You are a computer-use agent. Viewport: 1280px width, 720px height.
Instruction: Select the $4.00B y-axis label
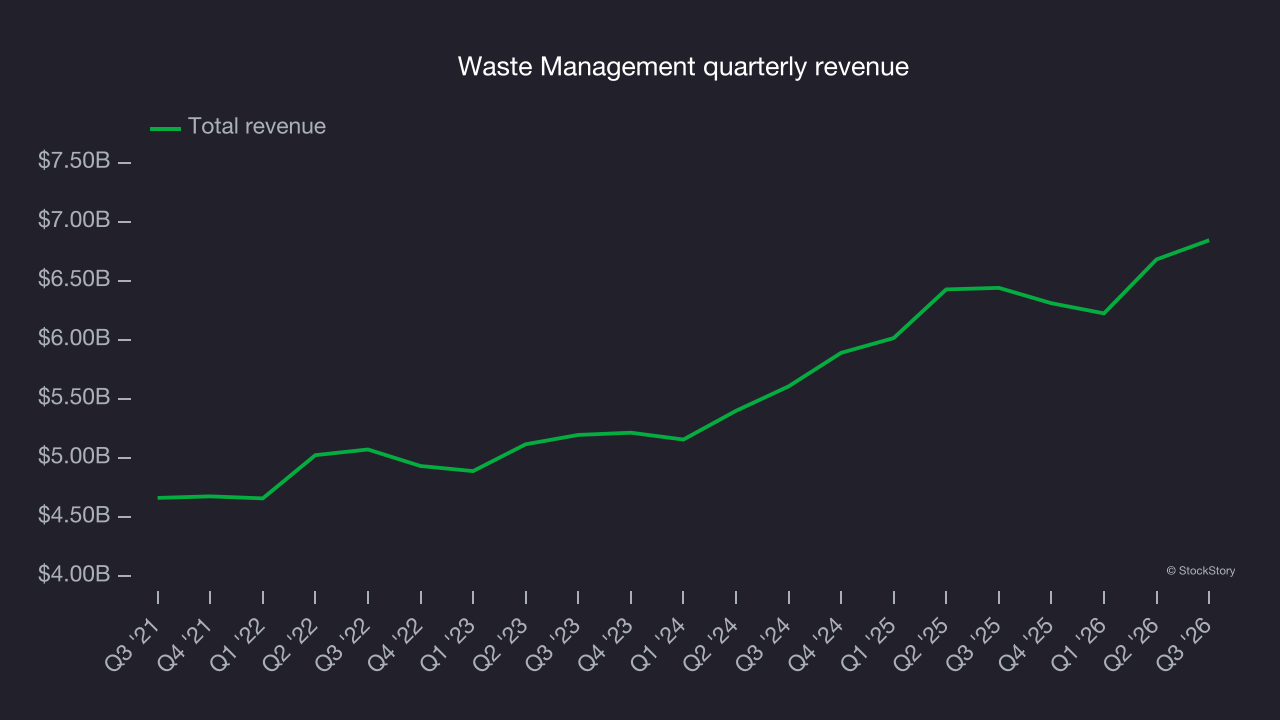(x=74, y=575)
